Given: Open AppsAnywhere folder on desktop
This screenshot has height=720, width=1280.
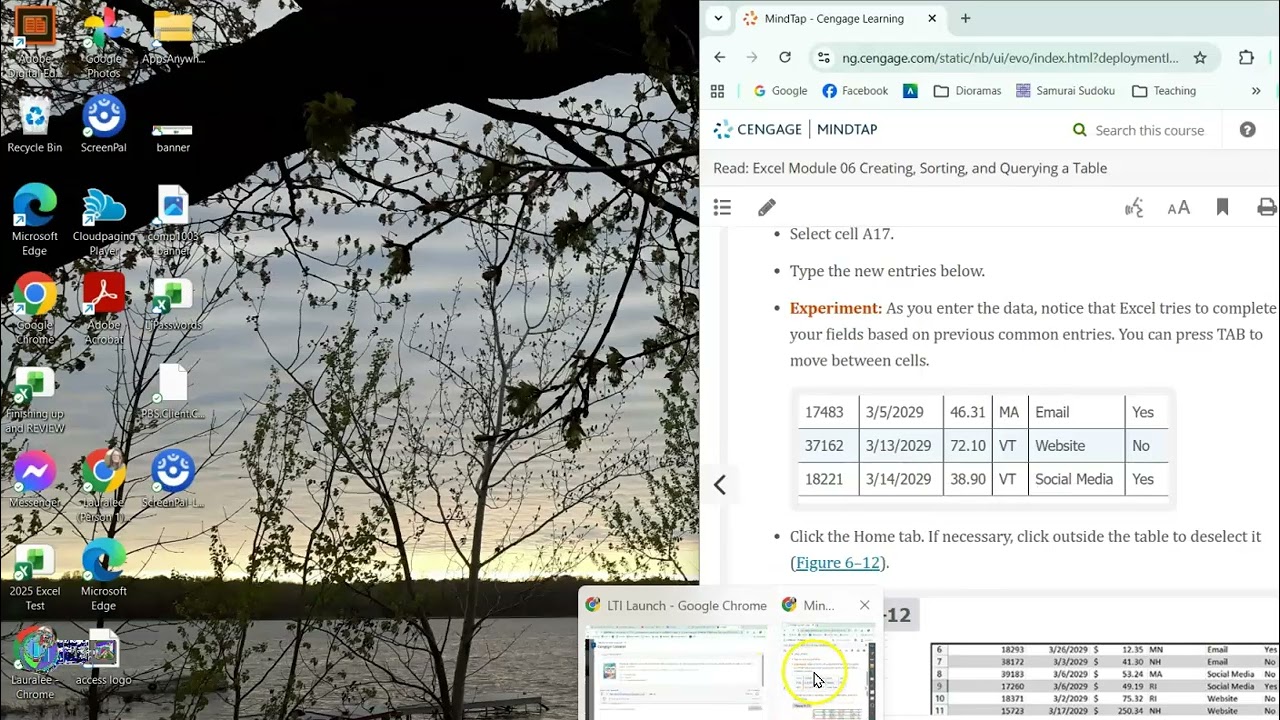Looking at the screenshot, I should tap(173, 36).
